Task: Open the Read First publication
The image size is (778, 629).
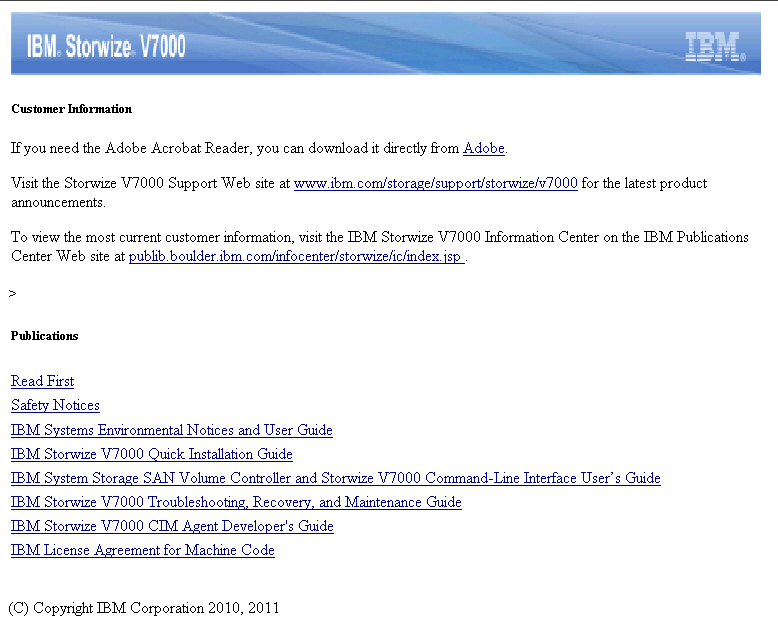Action: [x=43, y=381]
